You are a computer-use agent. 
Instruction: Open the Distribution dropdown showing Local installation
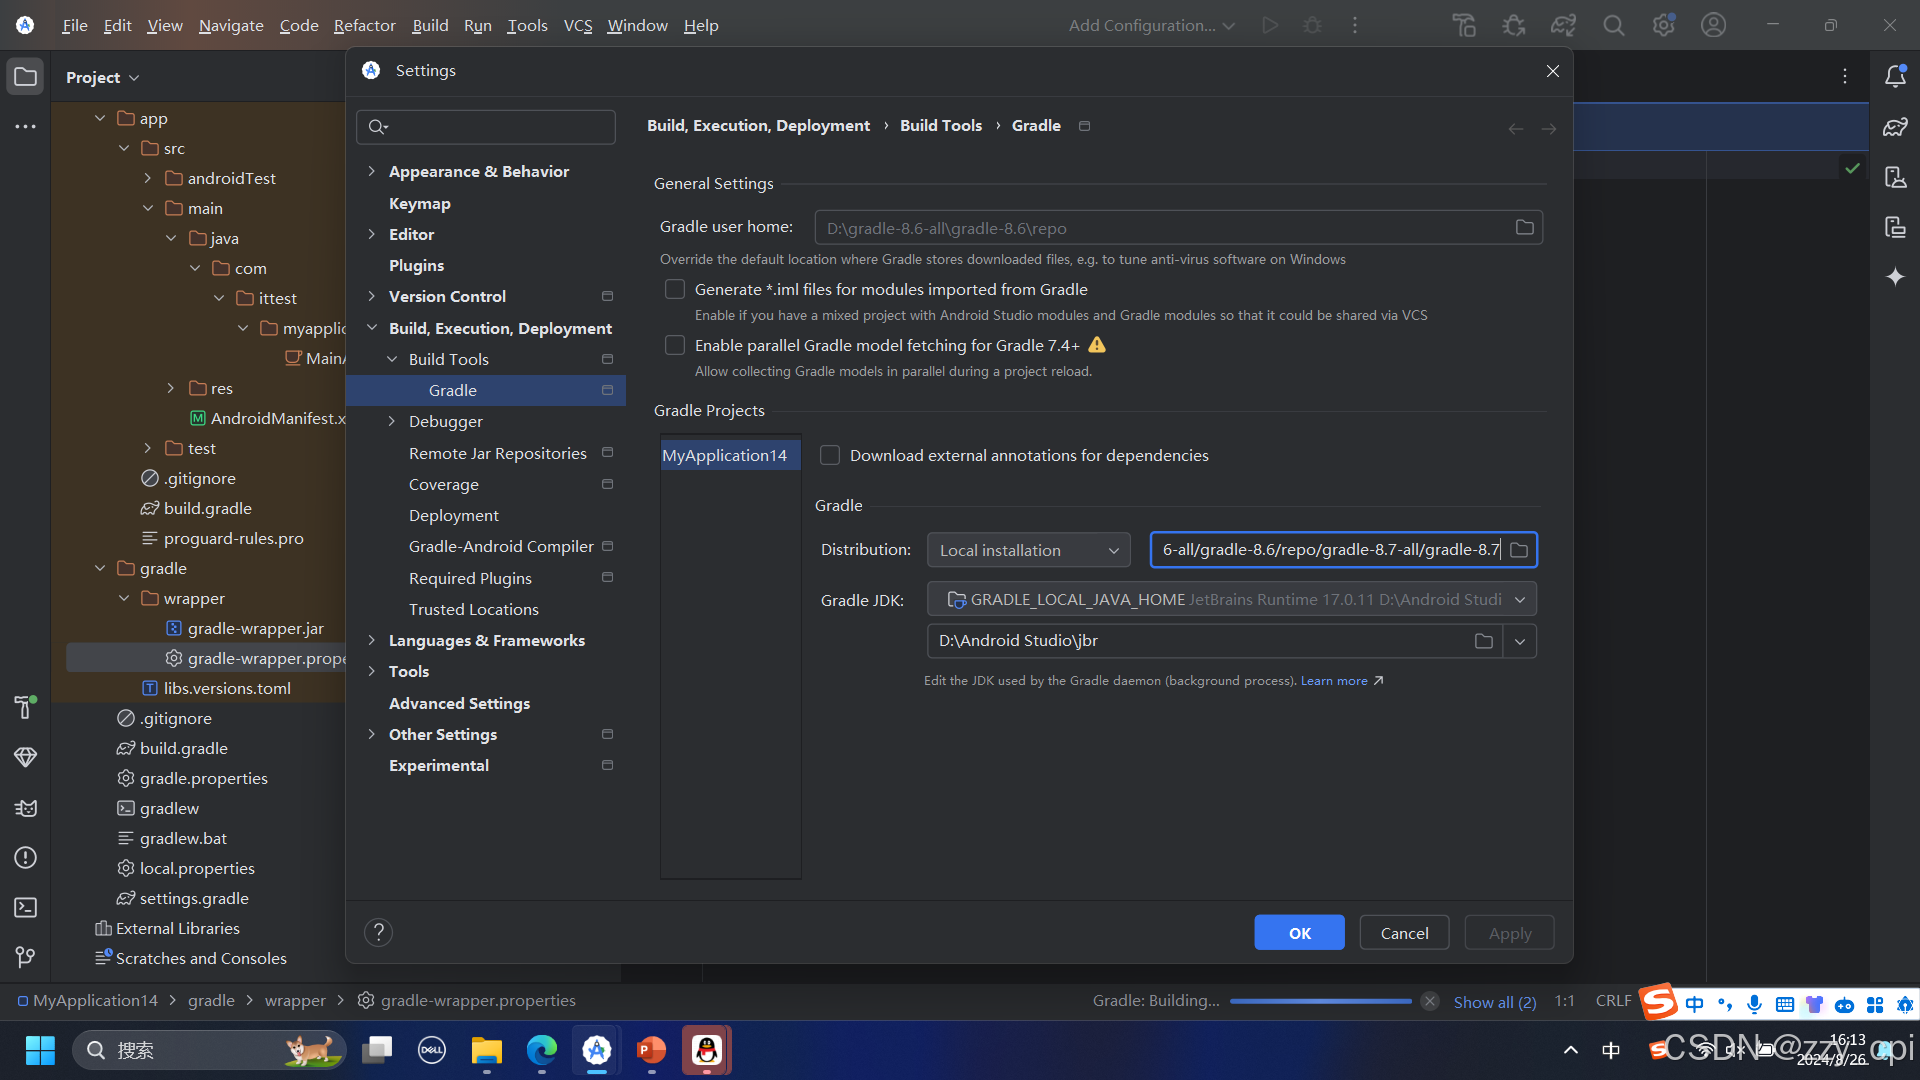[x=1028, y=549]
